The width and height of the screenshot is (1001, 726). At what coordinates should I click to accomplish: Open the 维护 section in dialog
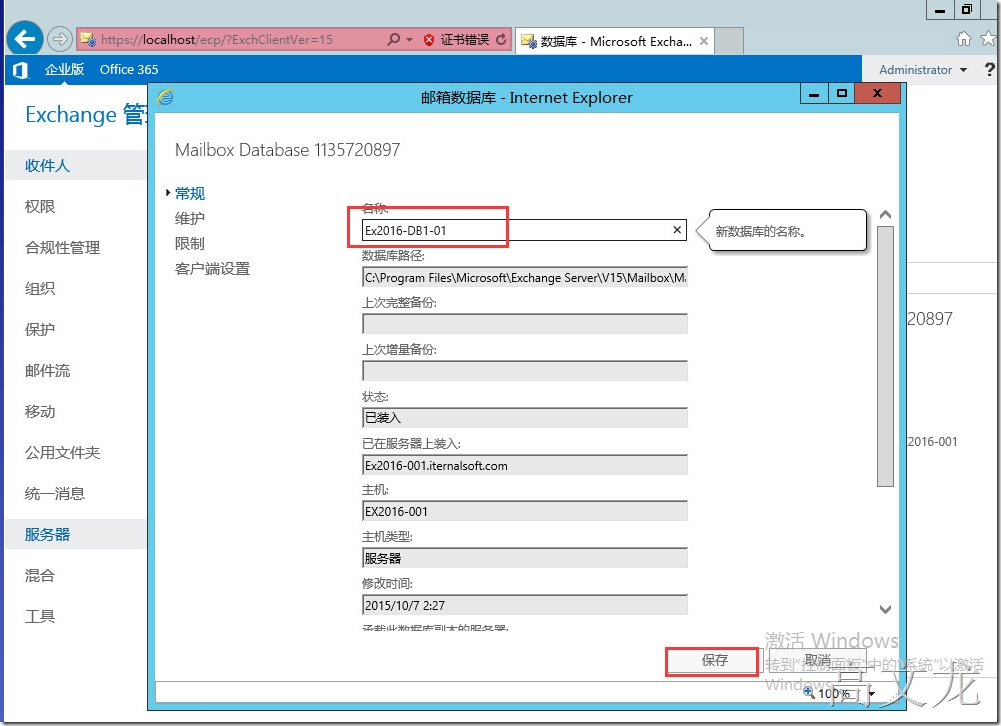190,218
